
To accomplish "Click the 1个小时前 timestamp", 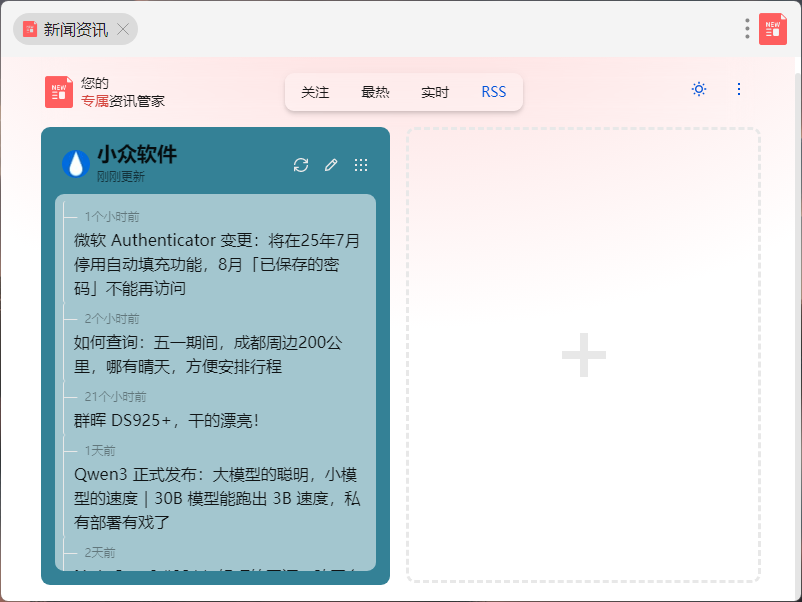I will 112,217.
